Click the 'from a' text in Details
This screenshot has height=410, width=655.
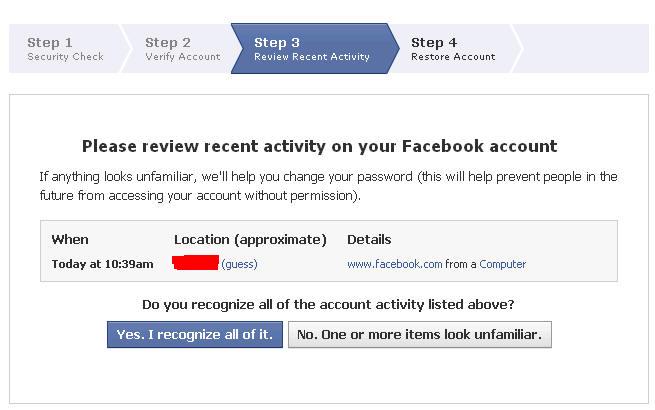pyautogui.click(x=461, y=264)
